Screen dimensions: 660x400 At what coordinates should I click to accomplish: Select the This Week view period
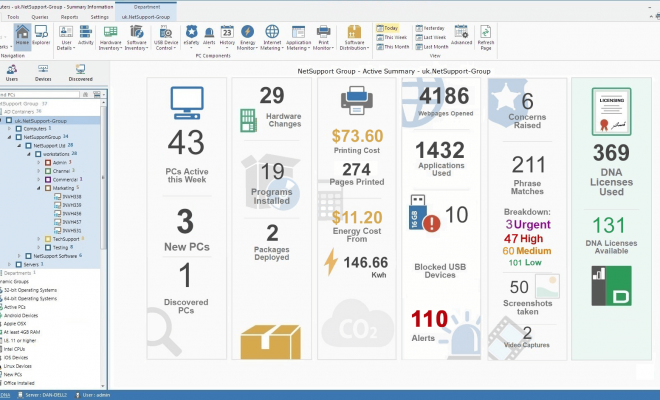point(392,37)
